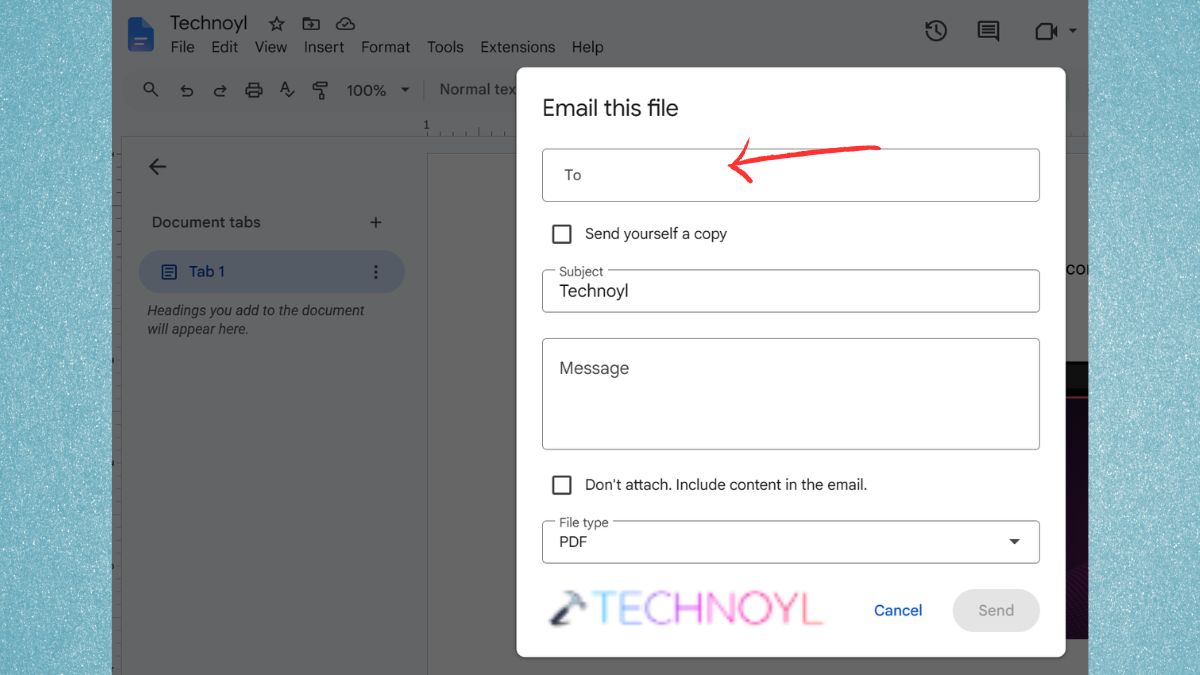This screenshot has height=675, width=1200.
Task: Open the File menu
Action: click(x=182, y=47)
